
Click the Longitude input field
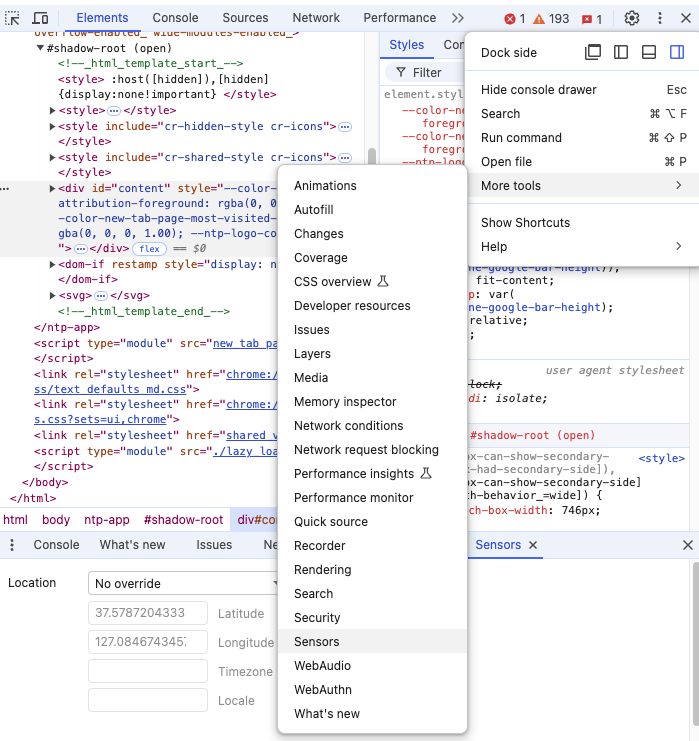[x=147, y=642]
